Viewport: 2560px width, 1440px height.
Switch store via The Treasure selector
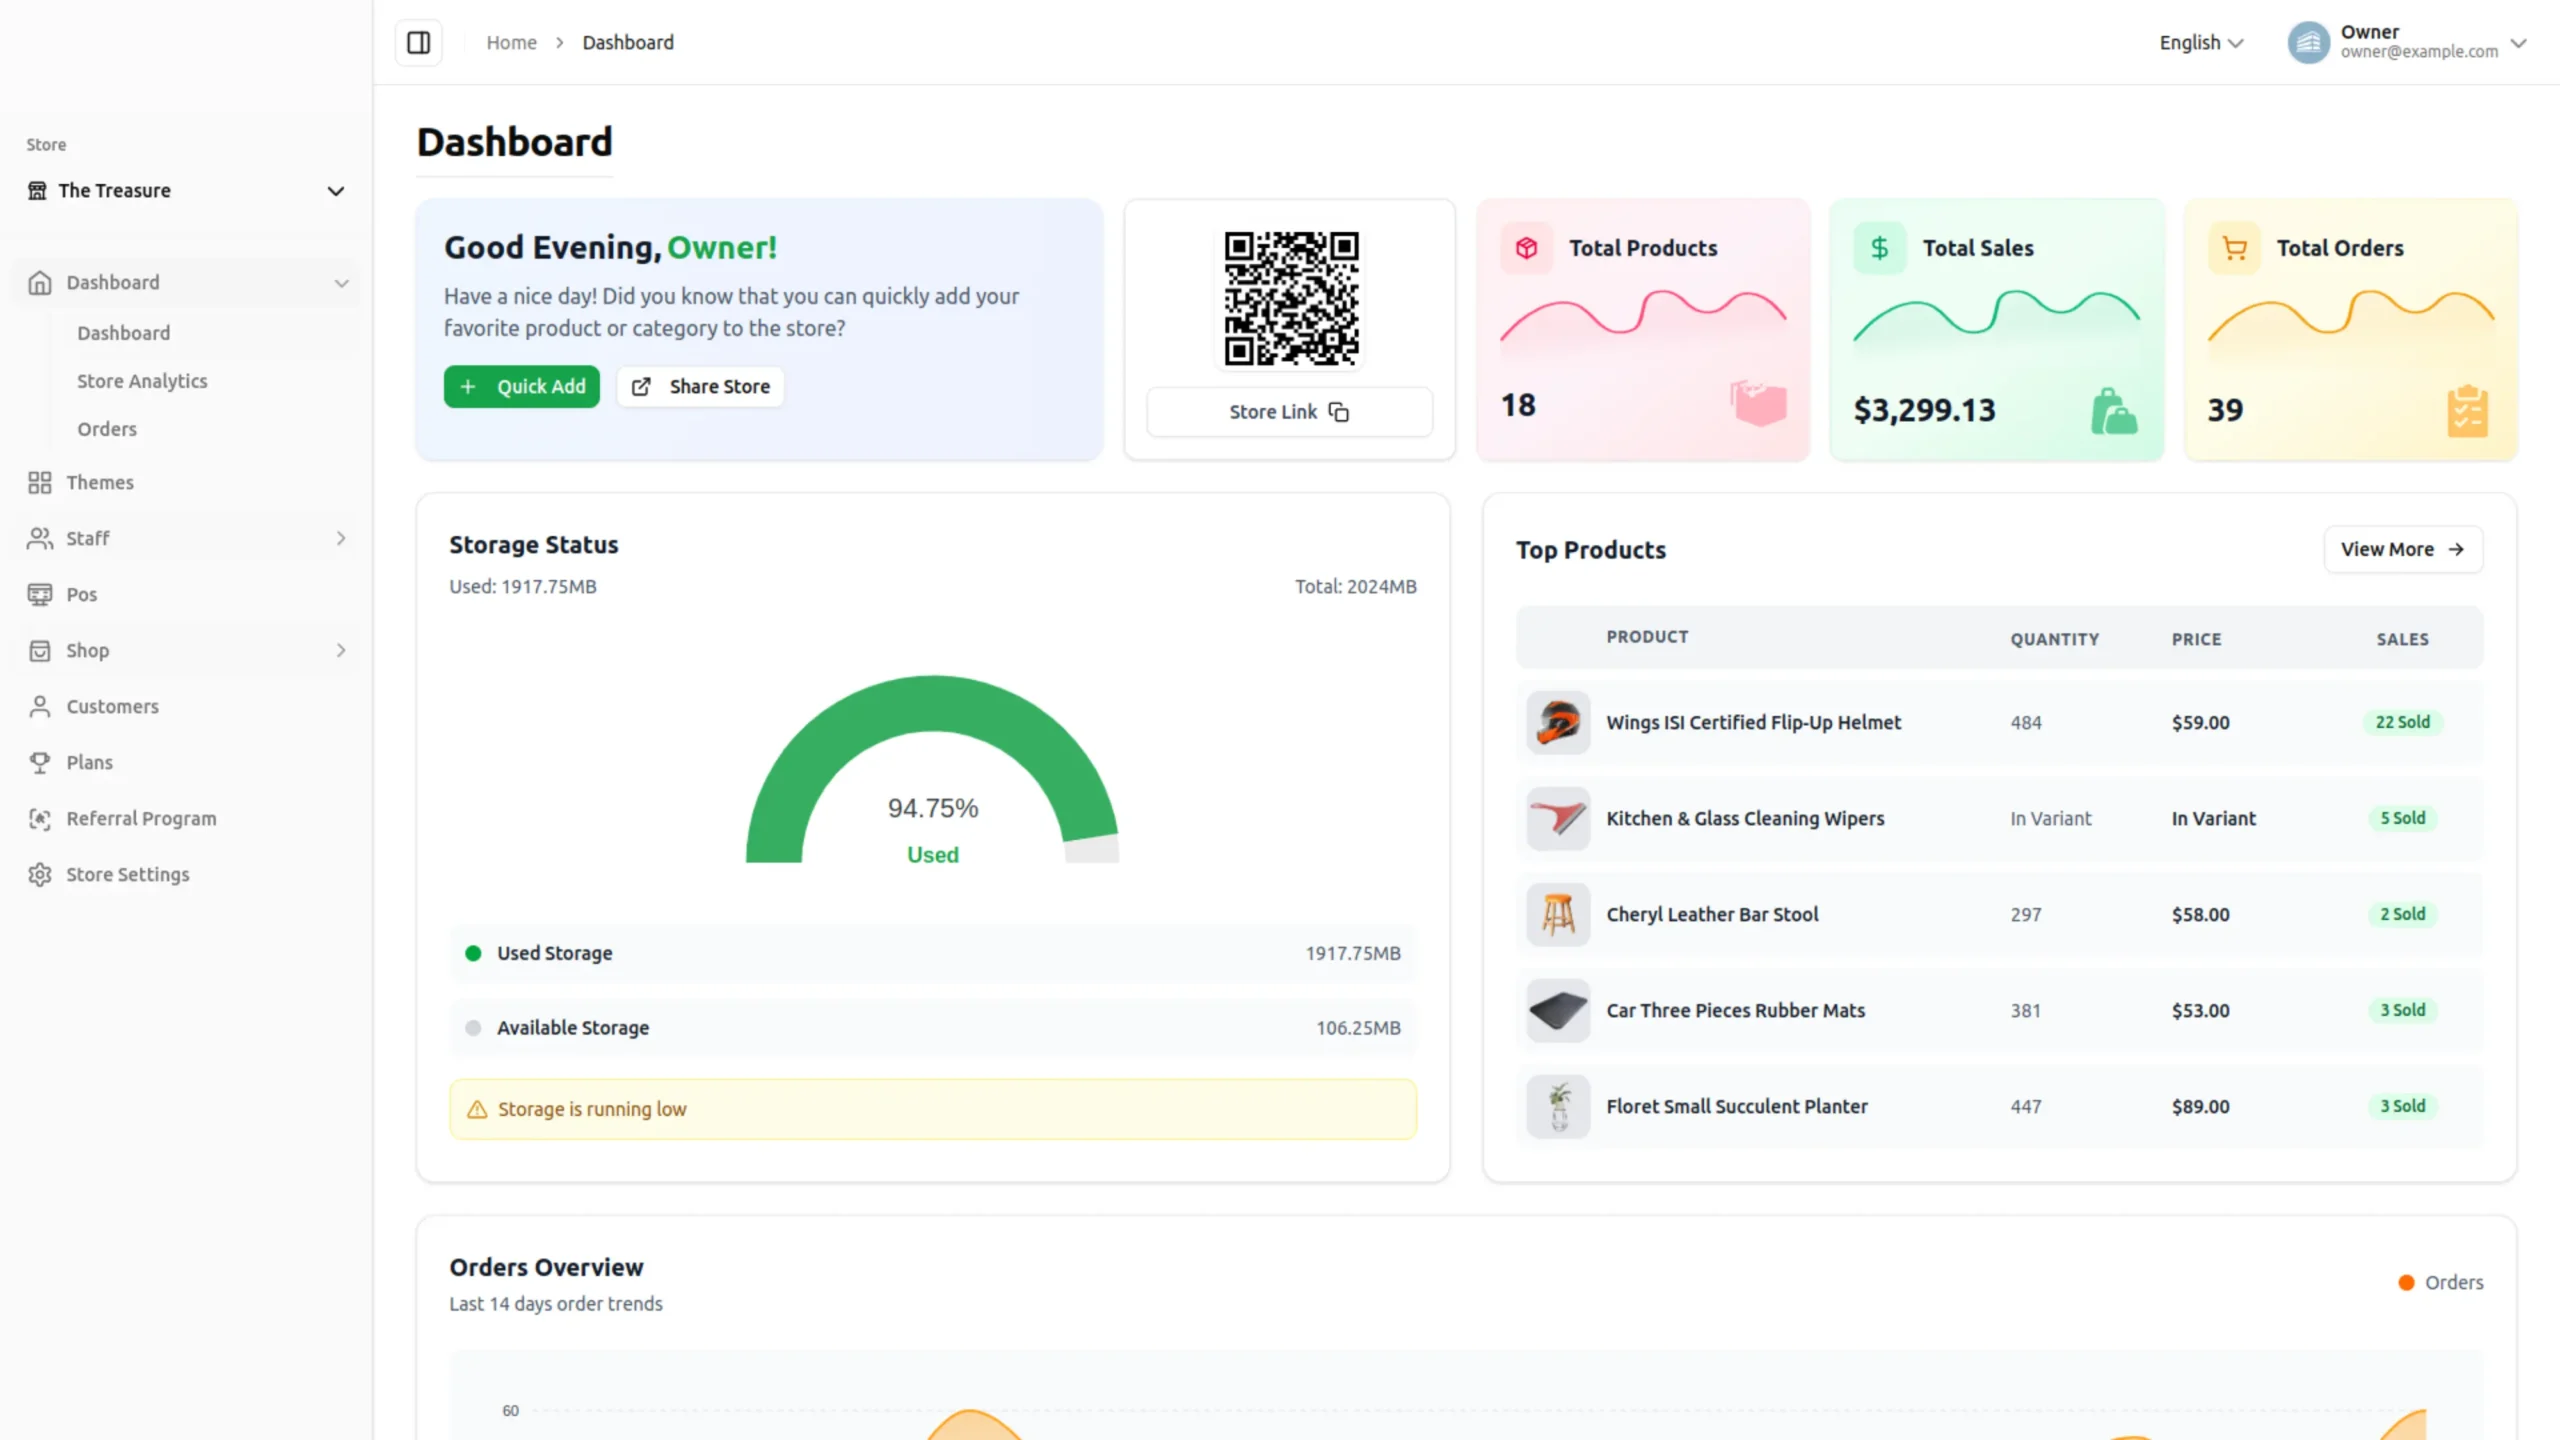point(185,190)
